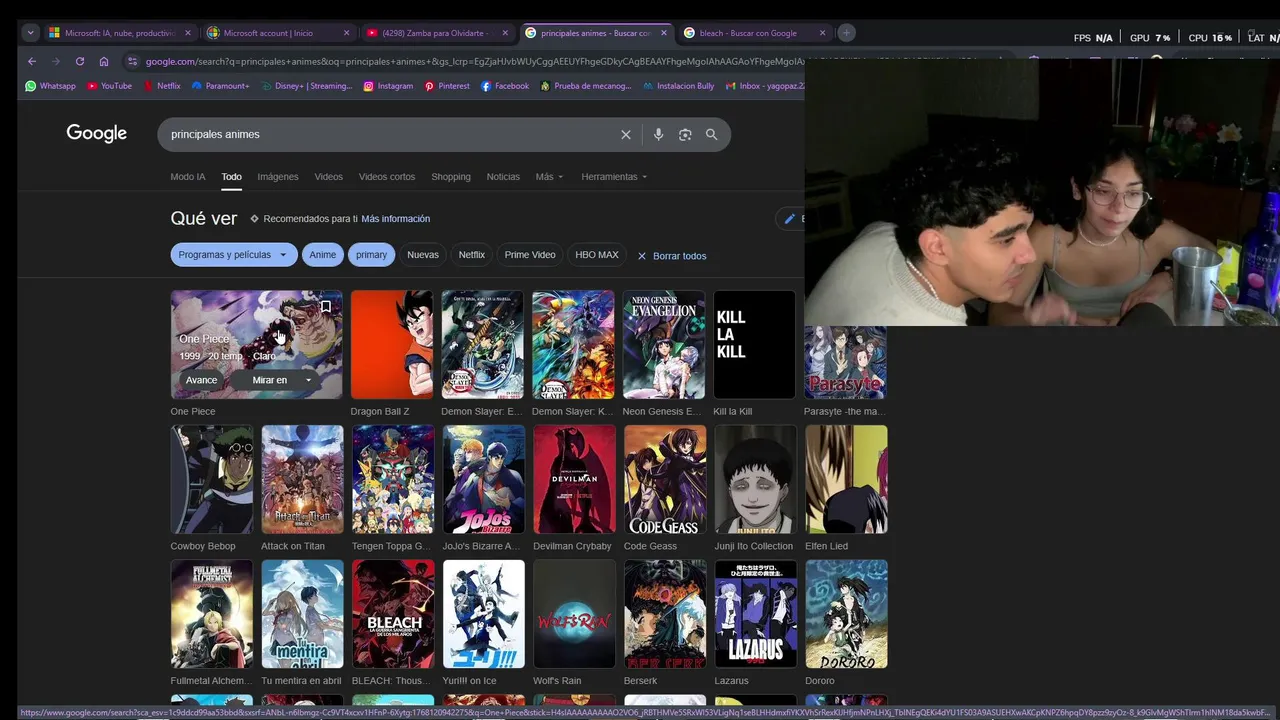This screenshot has width=1280, height=720.
Task: Open the Más información link
Action: coord(396,219)
